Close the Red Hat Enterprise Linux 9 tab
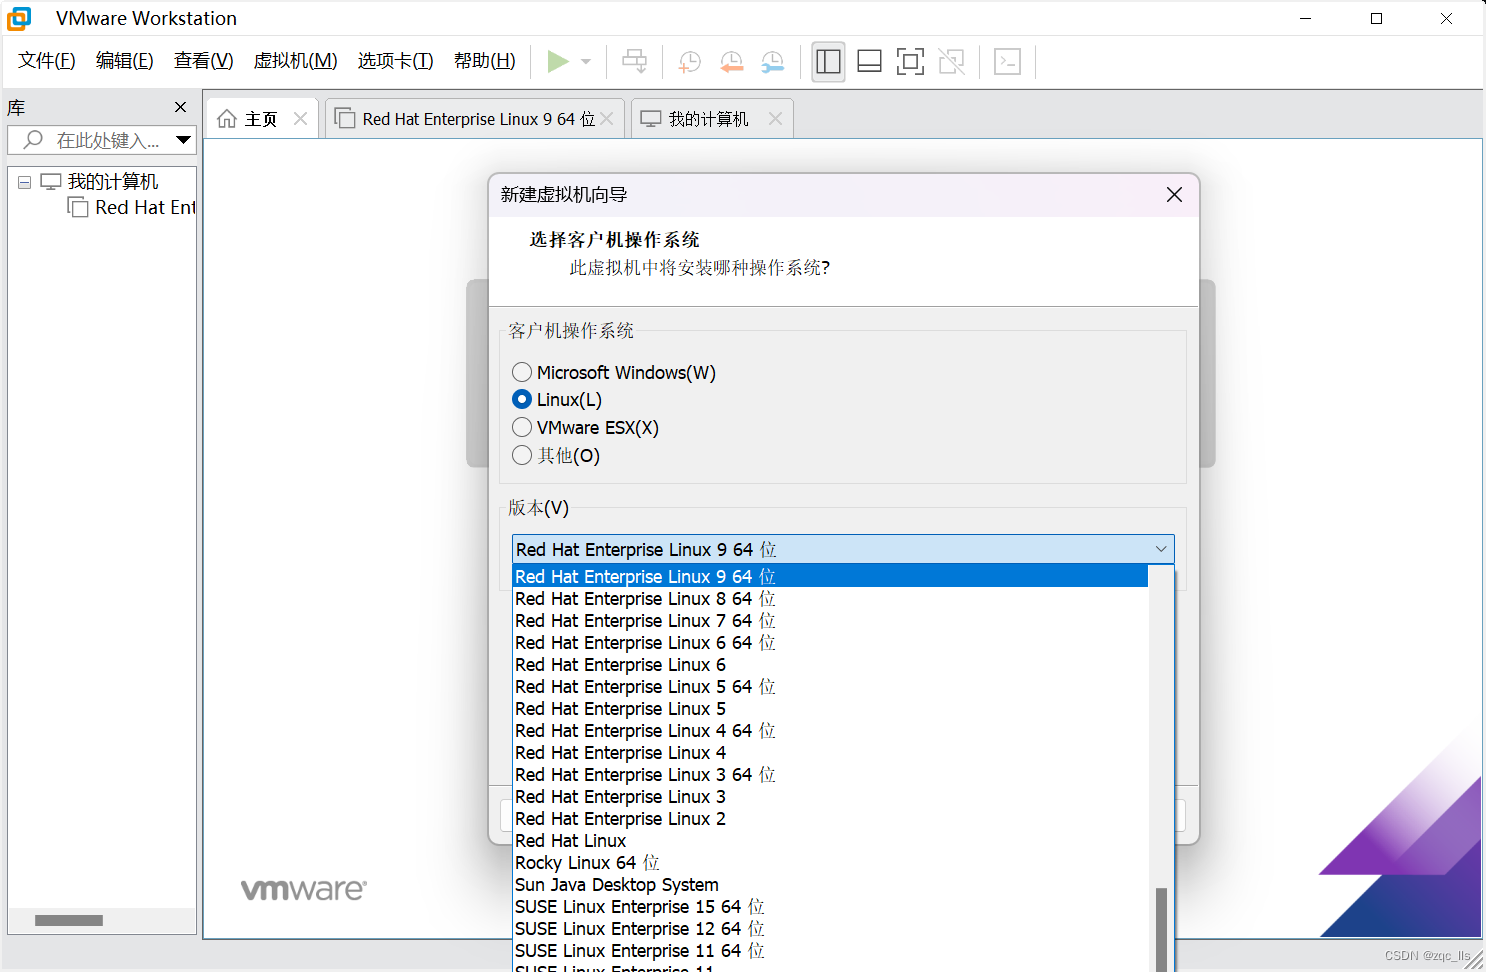The image size is (1486, 972). click(x=607, y=119)
